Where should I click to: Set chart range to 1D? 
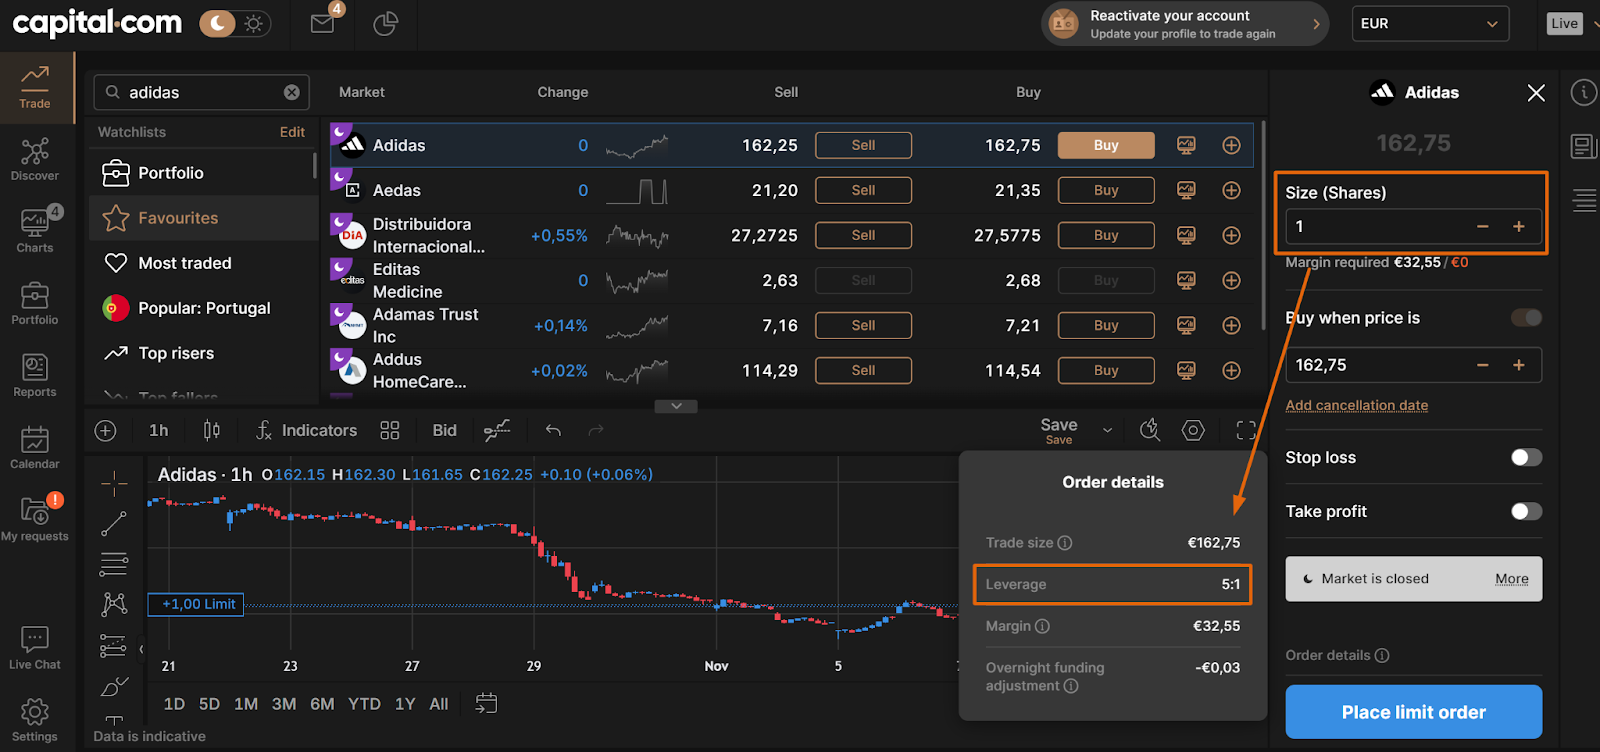click(x=174, y=704)
